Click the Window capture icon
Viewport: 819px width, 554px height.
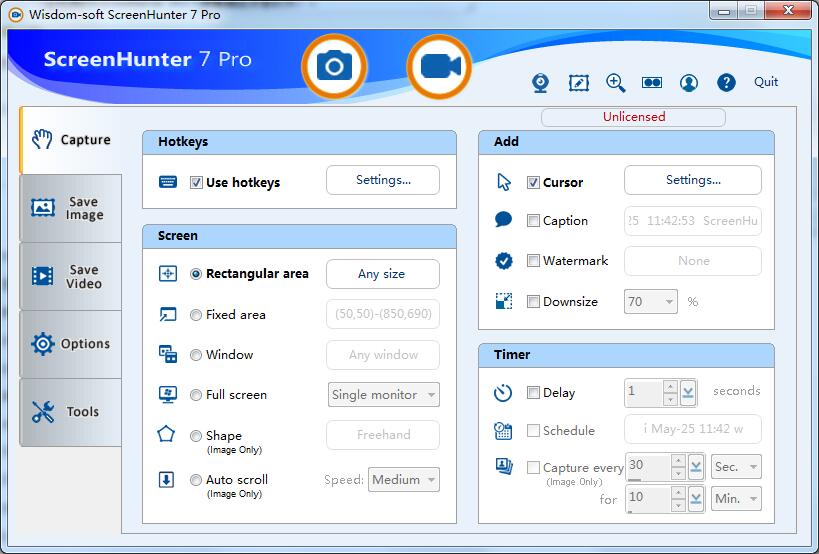(168, 354)
